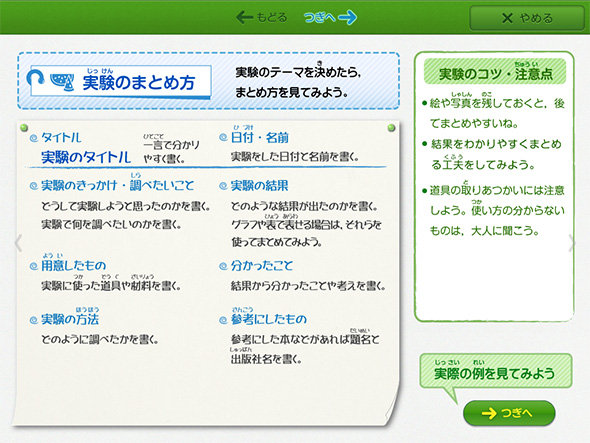This screenshot has width=590, height=443.
Task: Click the 実際の例を見てみよう speech bubble
Action: 496,371
